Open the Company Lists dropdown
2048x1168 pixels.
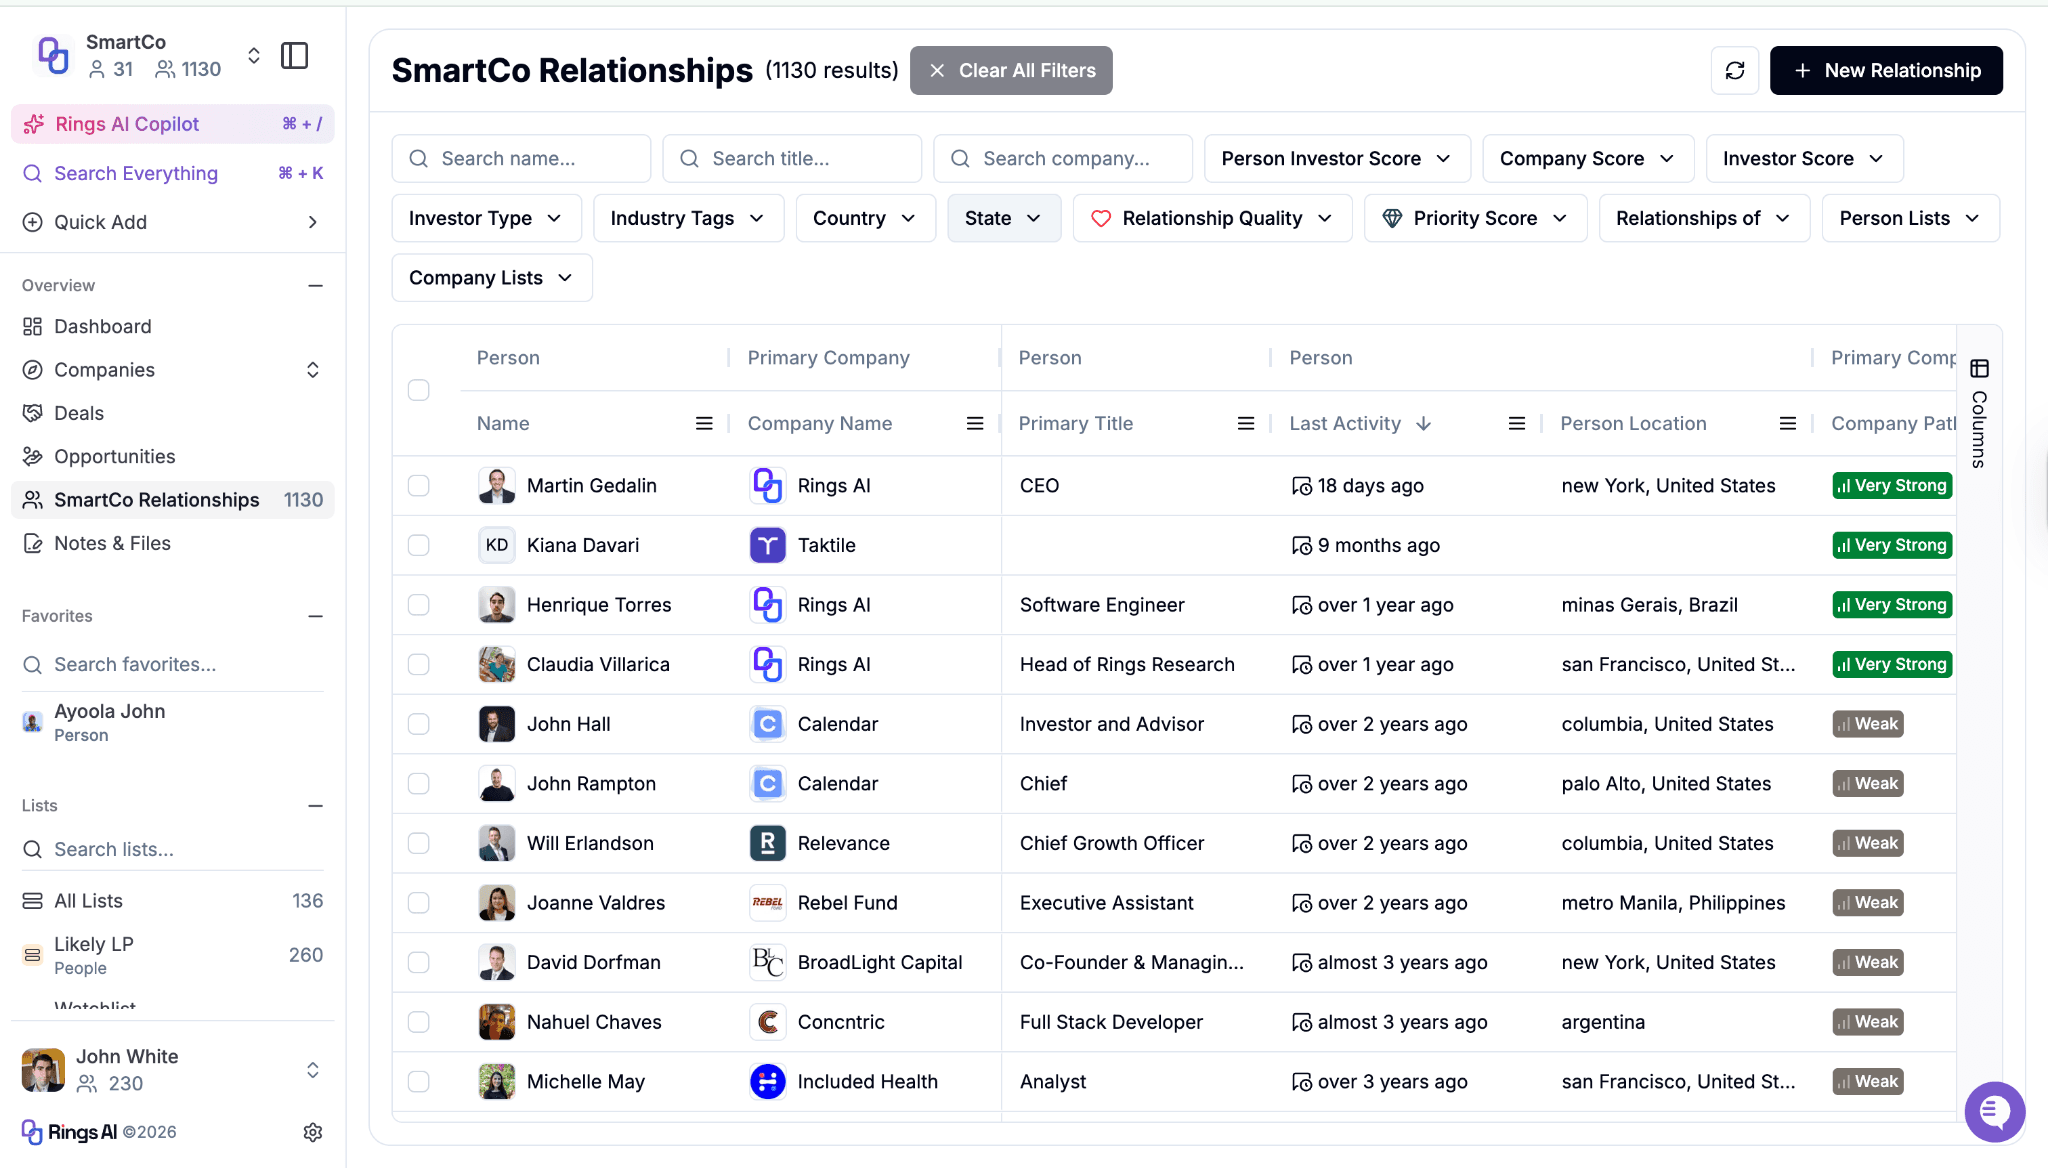(492, 278)
